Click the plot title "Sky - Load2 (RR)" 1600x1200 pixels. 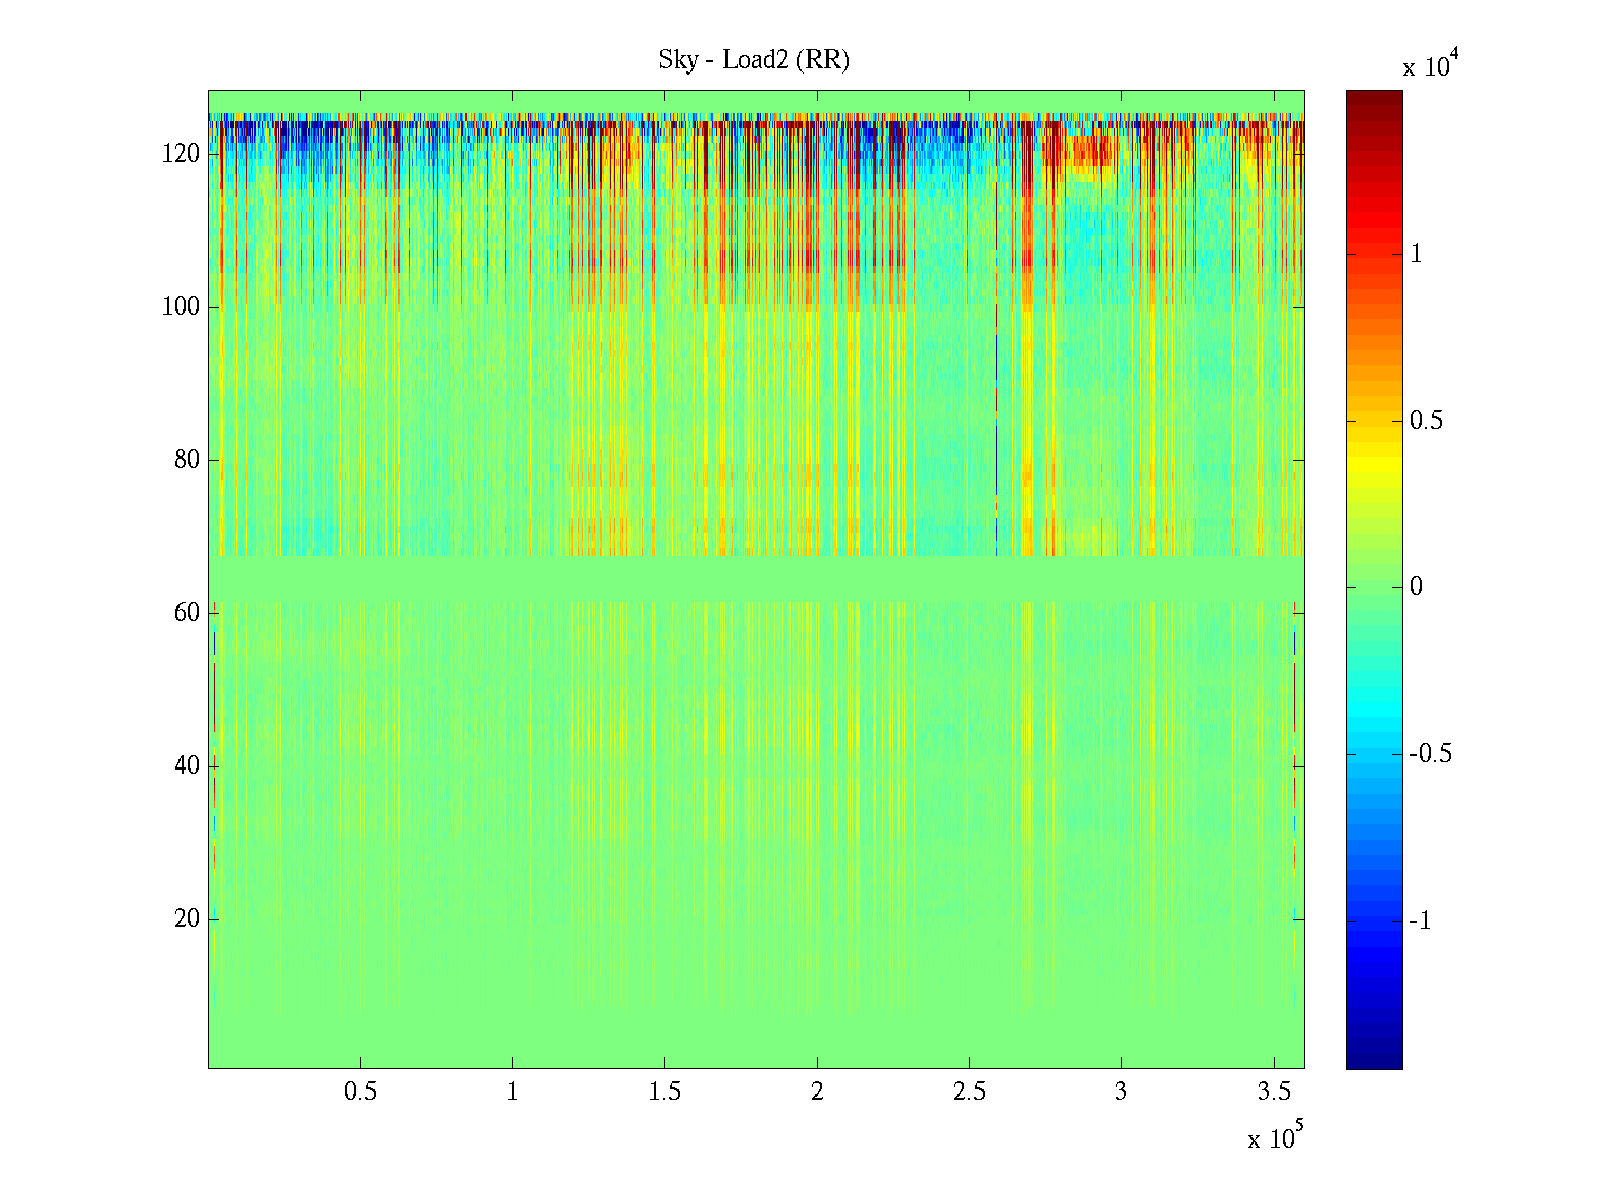tap(754, 60)
